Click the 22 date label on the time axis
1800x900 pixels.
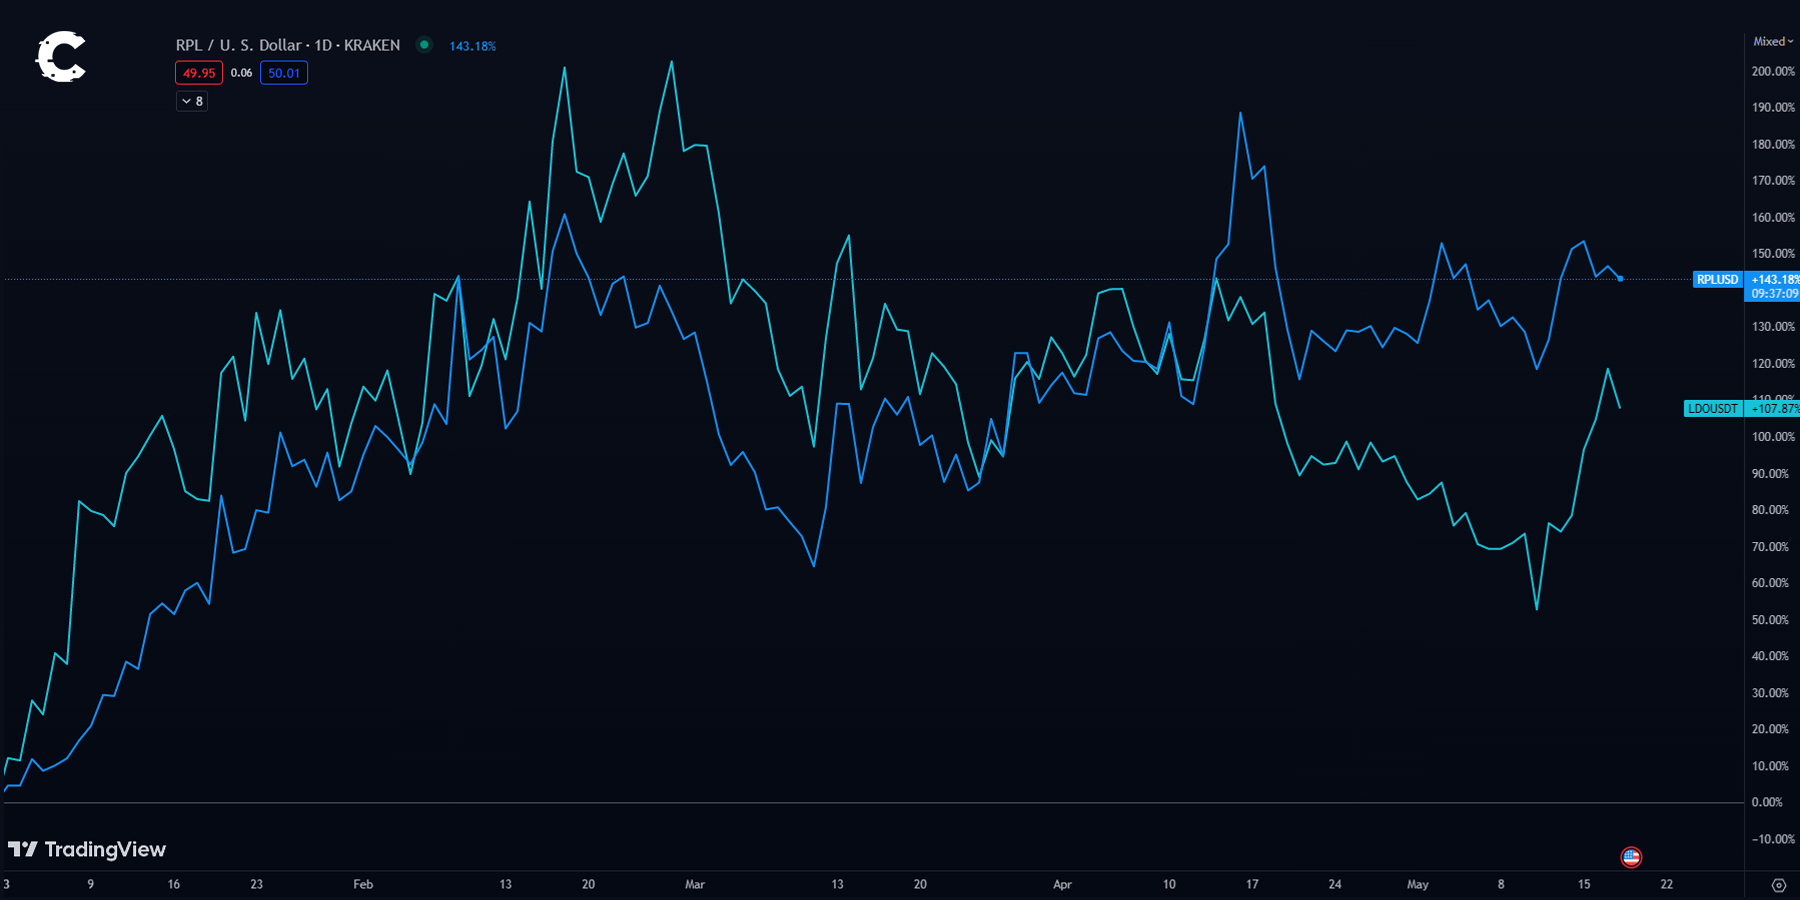click(1667, 884)
